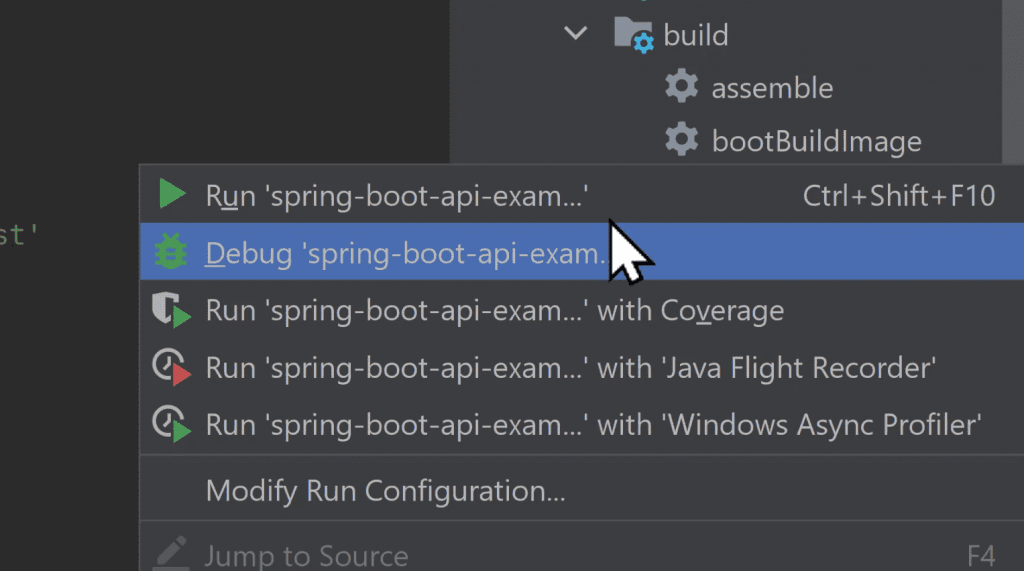The width and height of the screenshot is (1024, 571).
Task: Collapse the build task group chevron
Action: coord(575,34)
